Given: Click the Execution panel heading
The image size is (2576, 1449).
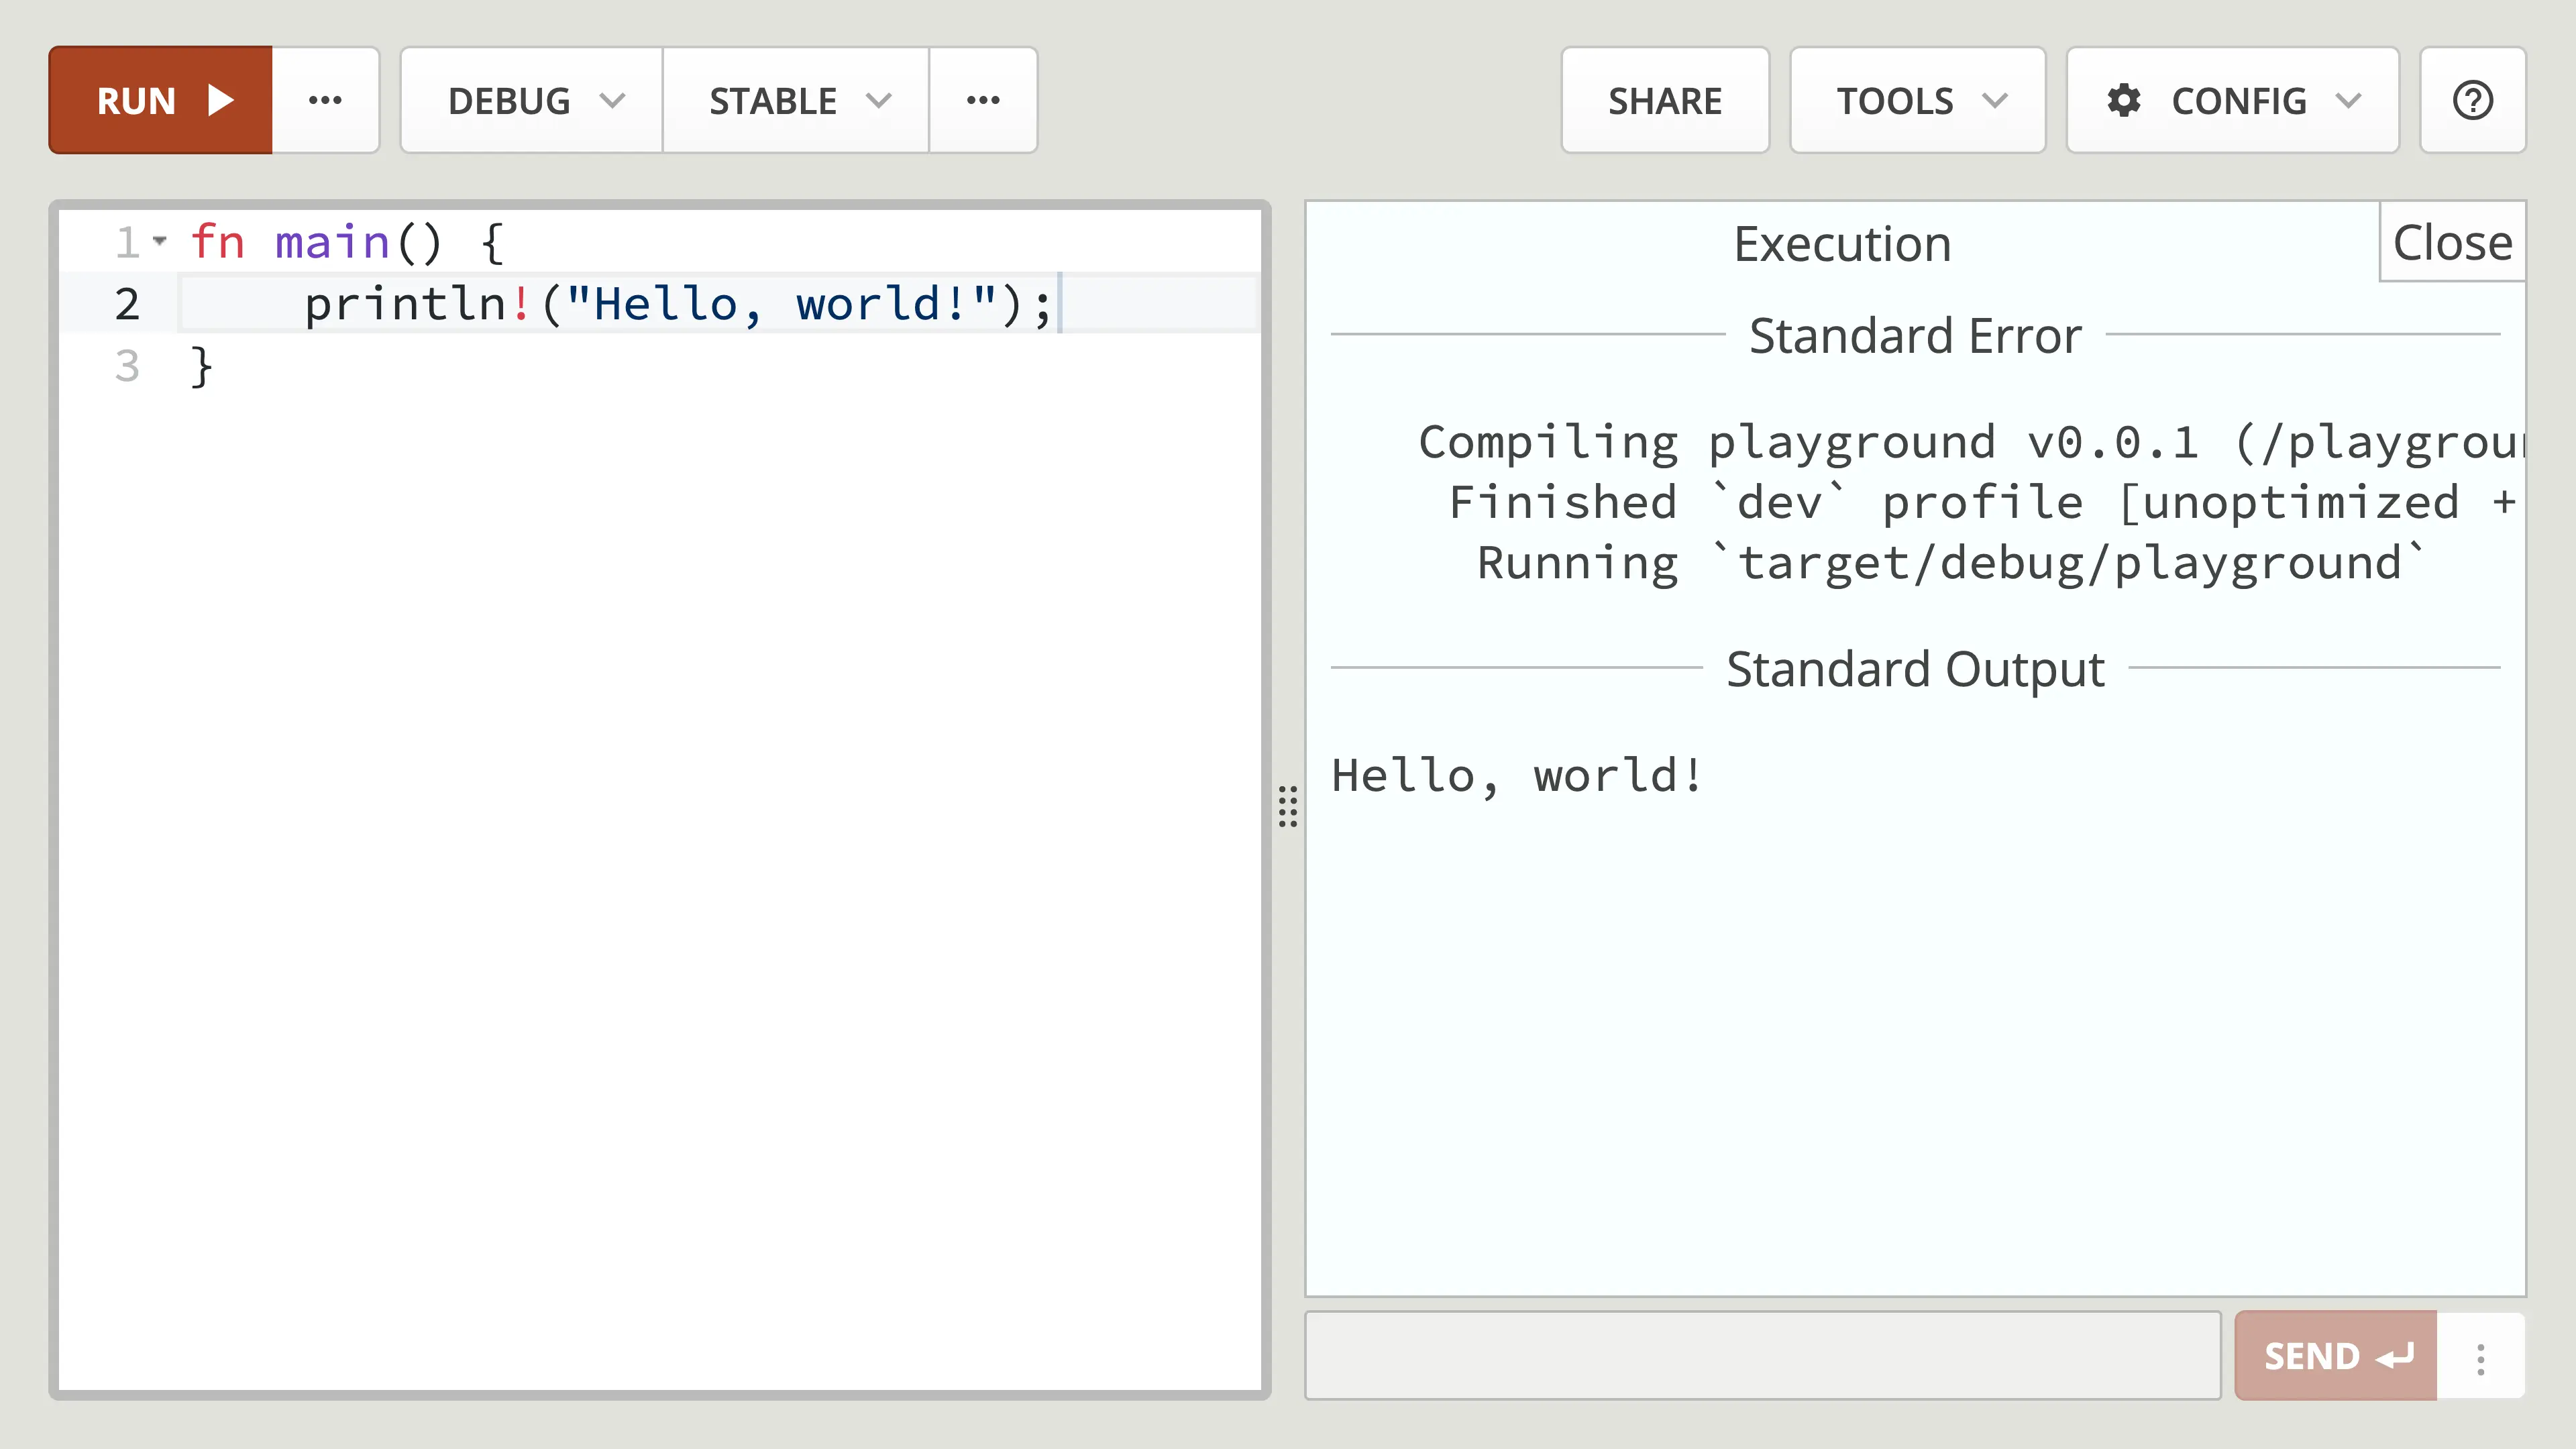Looking at the screenshot, I should pos(1842,244).
